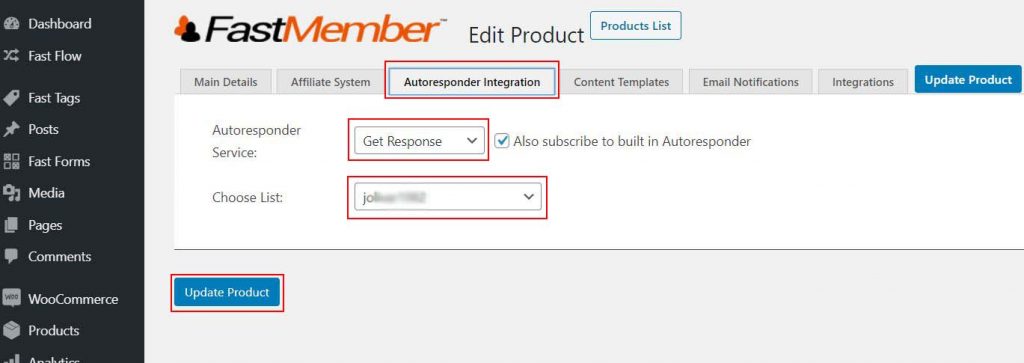The height and width of the screenshot is (363, 1024).
Task: Click the WooCommerce logo icon
Action: 10,299
